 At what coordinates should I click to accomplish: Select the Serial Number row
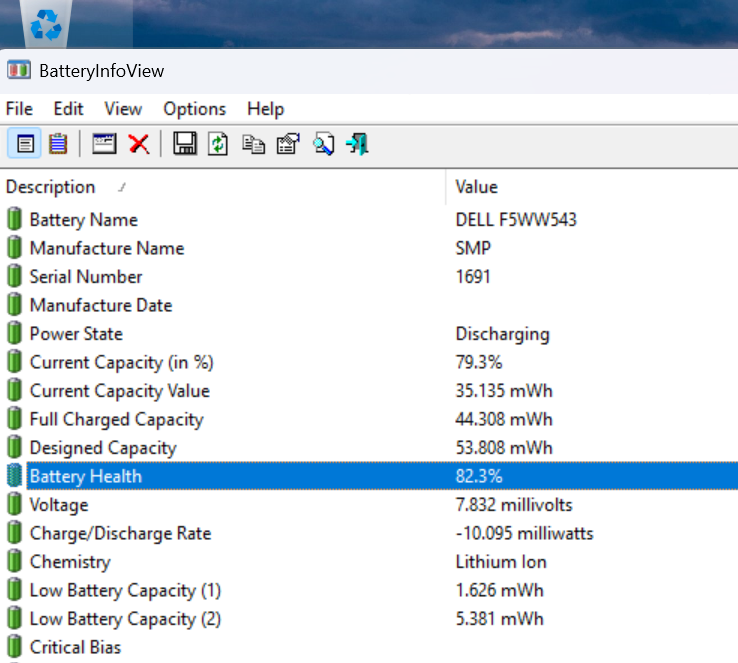tap(369, 277)
